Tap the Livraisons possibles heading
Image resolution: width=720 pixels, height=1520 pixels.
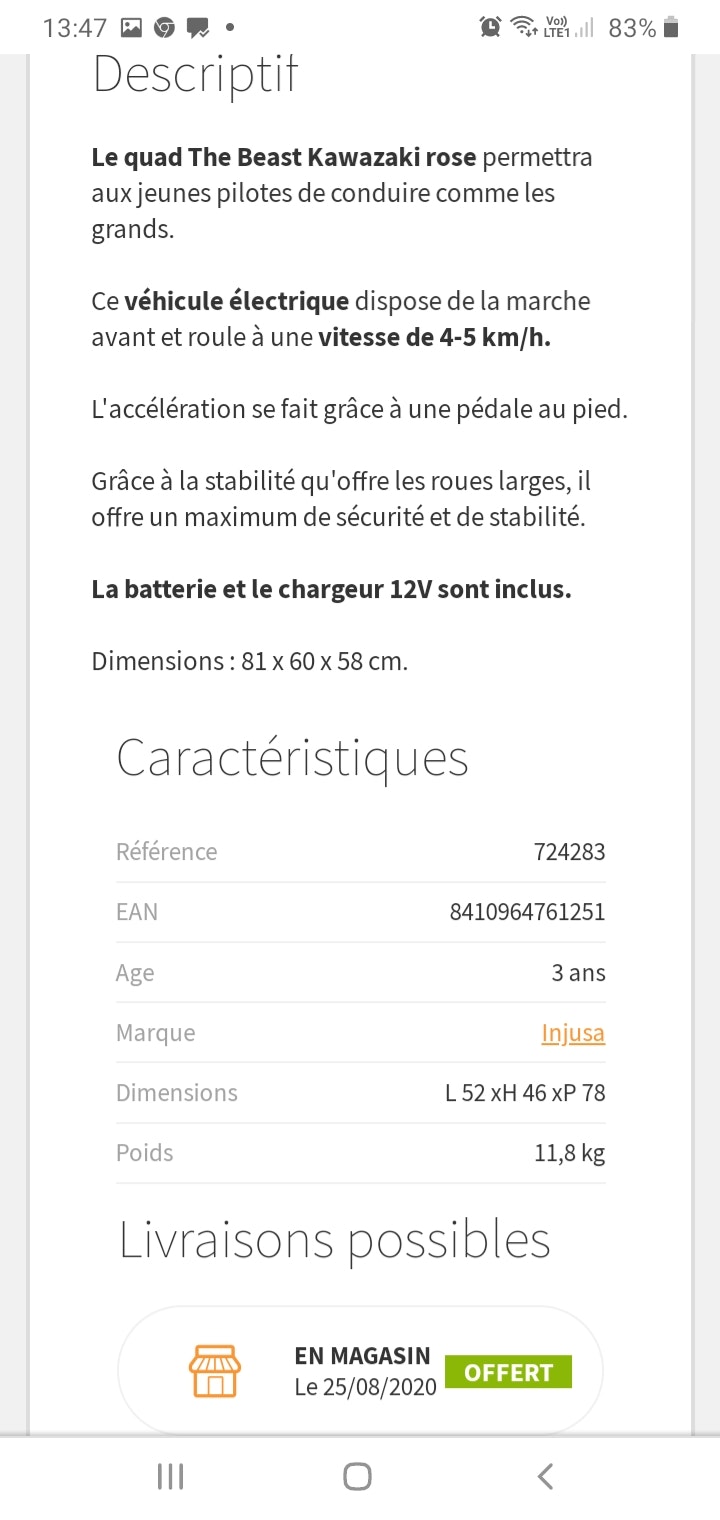pos(335,1240)
